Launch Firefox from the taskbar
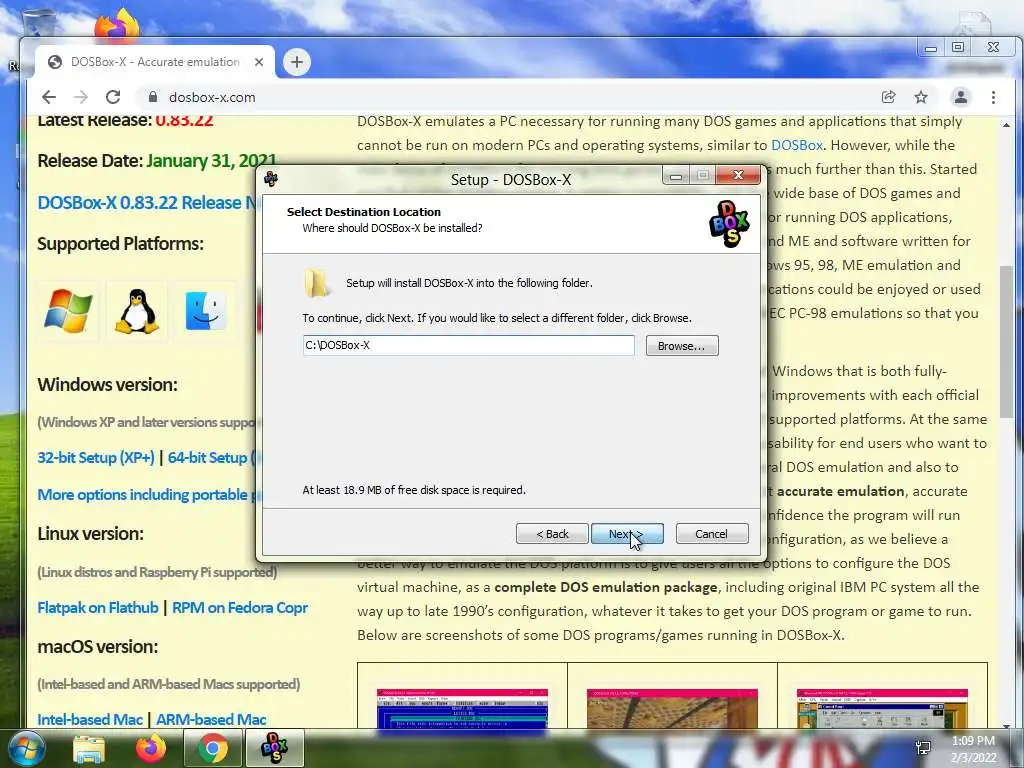 tap(151, 749)
